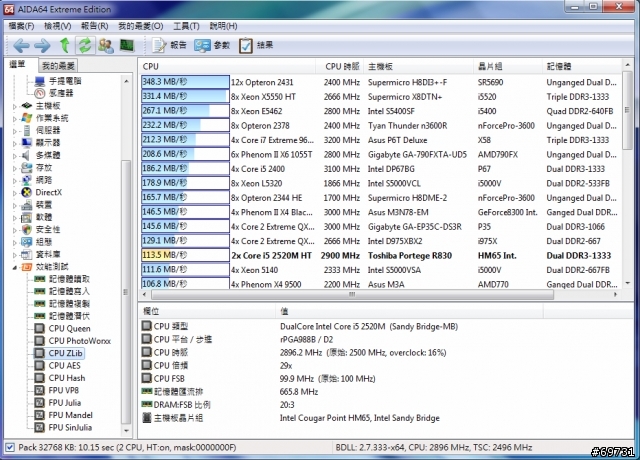Screen dimensions: 640x460
Task: Click the Forward arrow toolbar icon
Action: (42, 45)
